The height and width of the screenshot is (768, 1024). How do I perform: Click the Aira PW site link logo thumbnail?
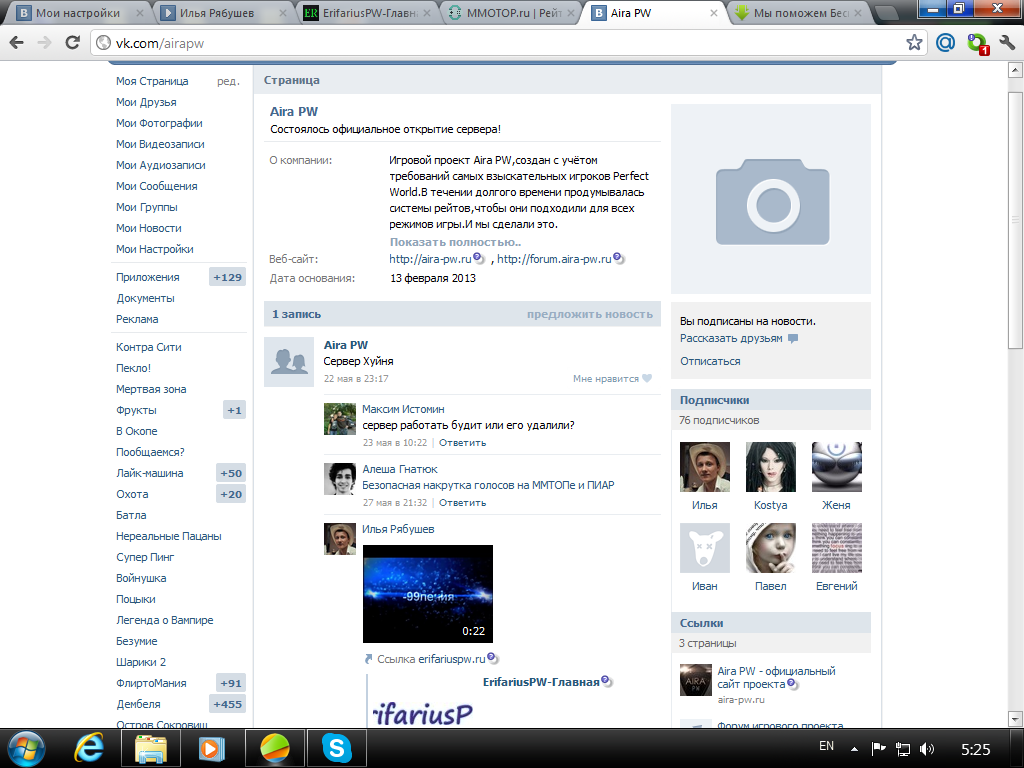click(696, 680)
